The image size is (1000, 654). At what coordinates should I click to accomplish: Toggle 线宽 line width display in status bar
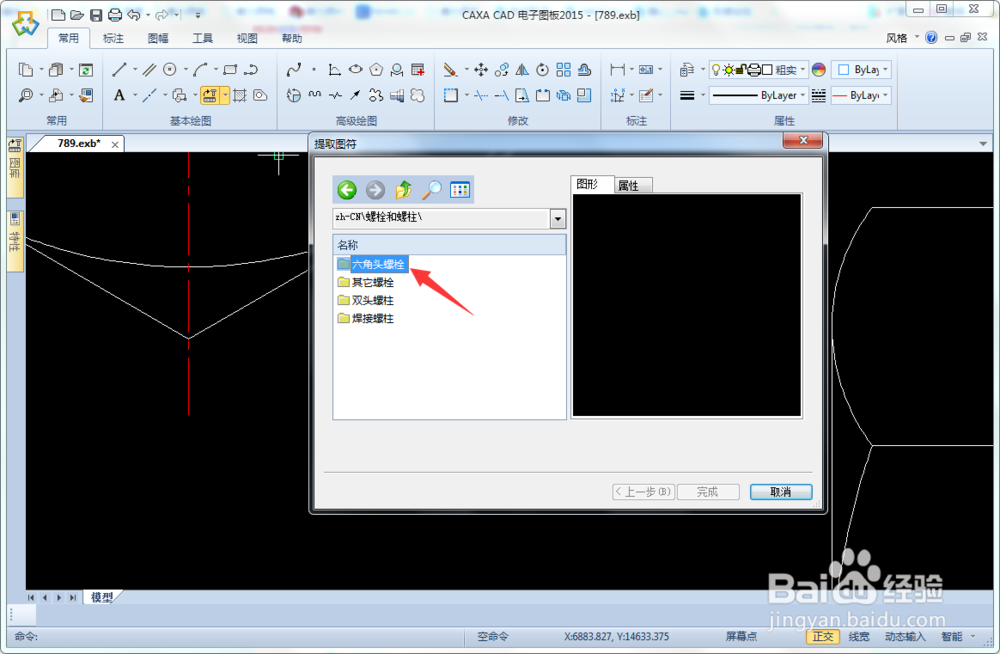(x=859, y=636)
